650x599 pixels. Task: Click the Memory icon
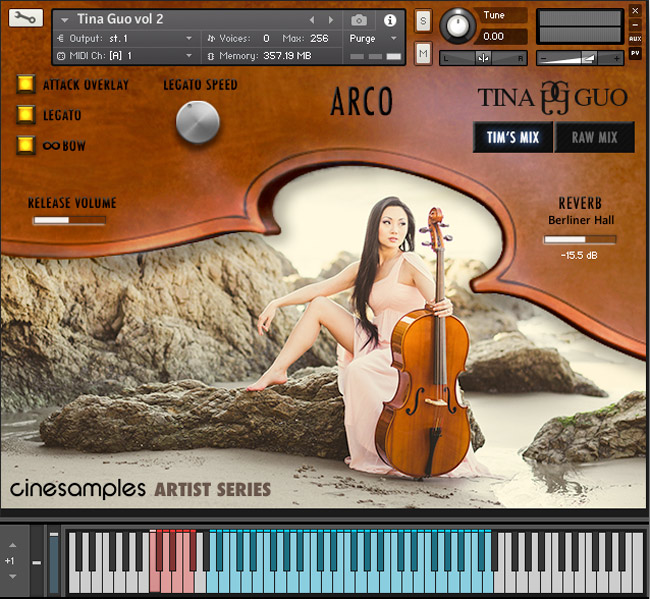point(211,56)
